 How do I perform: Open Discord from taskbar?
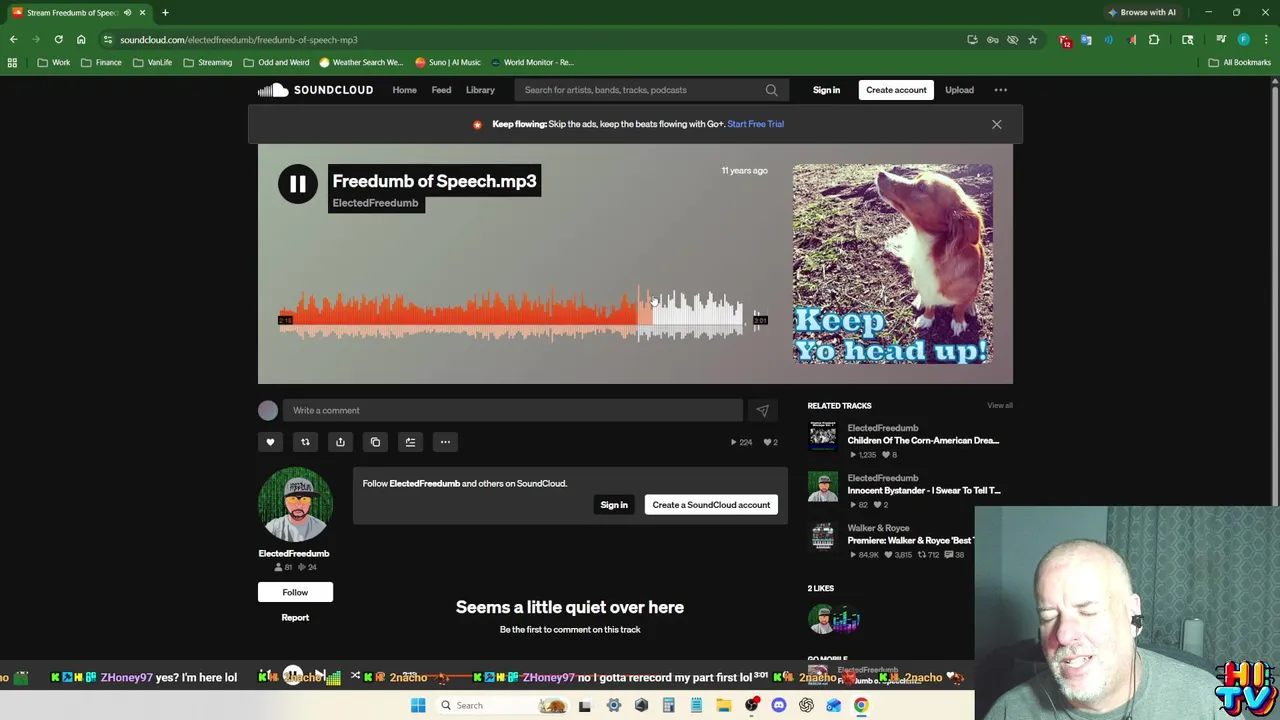click(778, 705)
